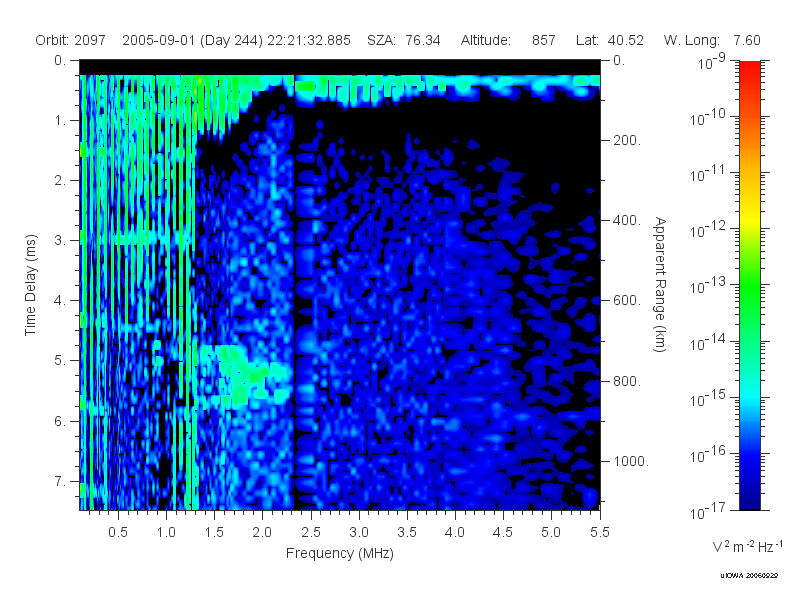The width and height of the screenshot is (800, 600).
Task: Click the 3.0 frequency tick label
Action: (x=359, y=532)
